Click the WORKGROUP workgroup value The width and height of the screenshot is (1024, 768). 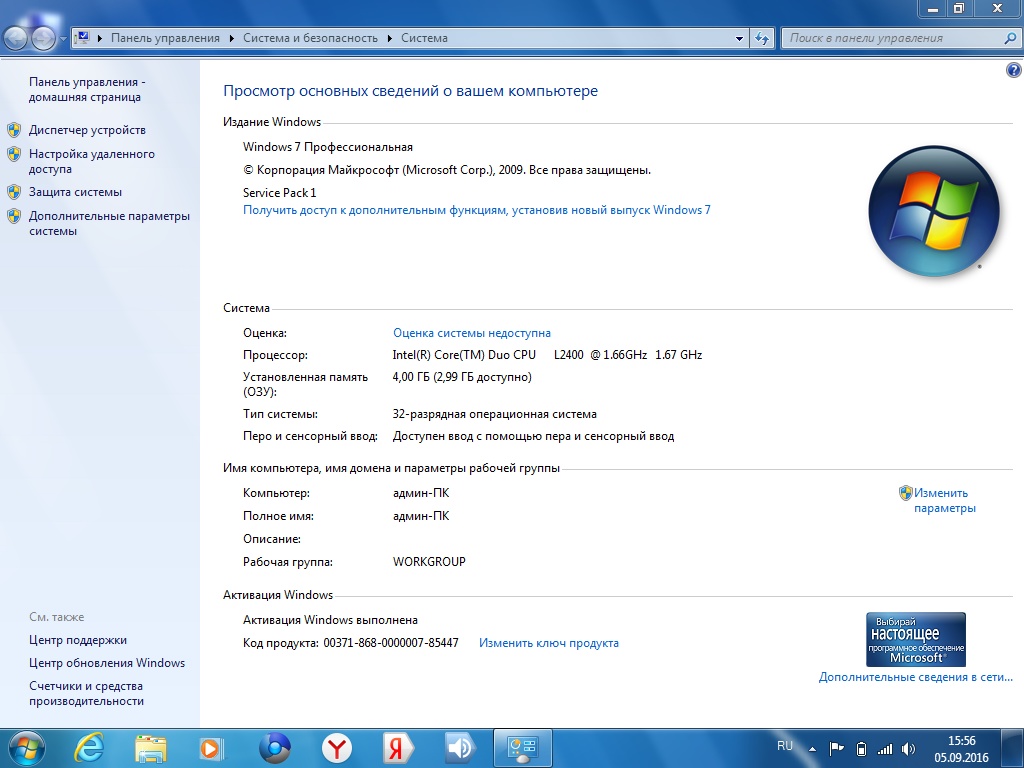coord(429,562)
